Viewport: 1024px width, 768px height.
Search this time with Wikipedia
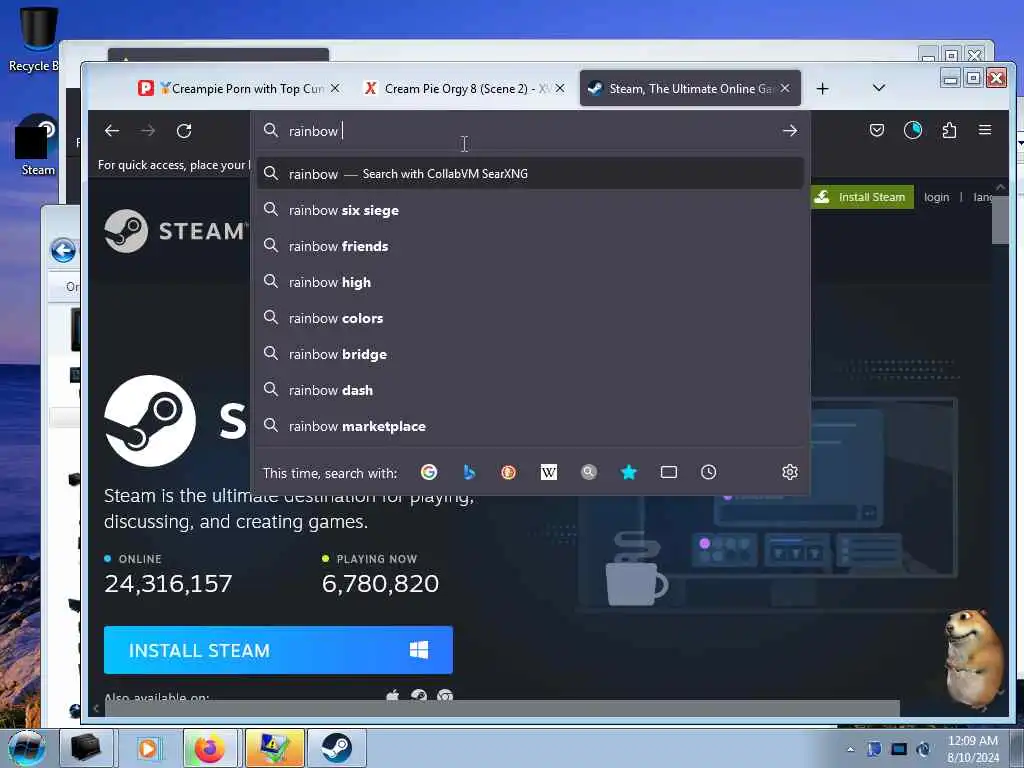tap(549, 472)
